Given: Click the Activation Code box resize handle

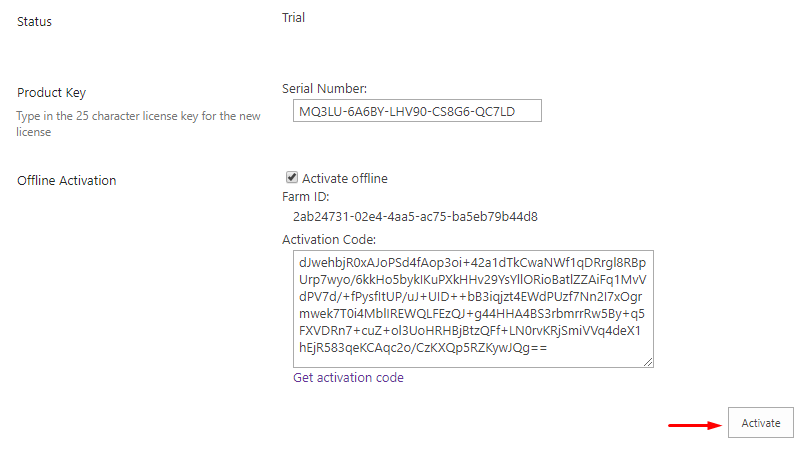Looking at the screenshot, I should pos(648,362).
